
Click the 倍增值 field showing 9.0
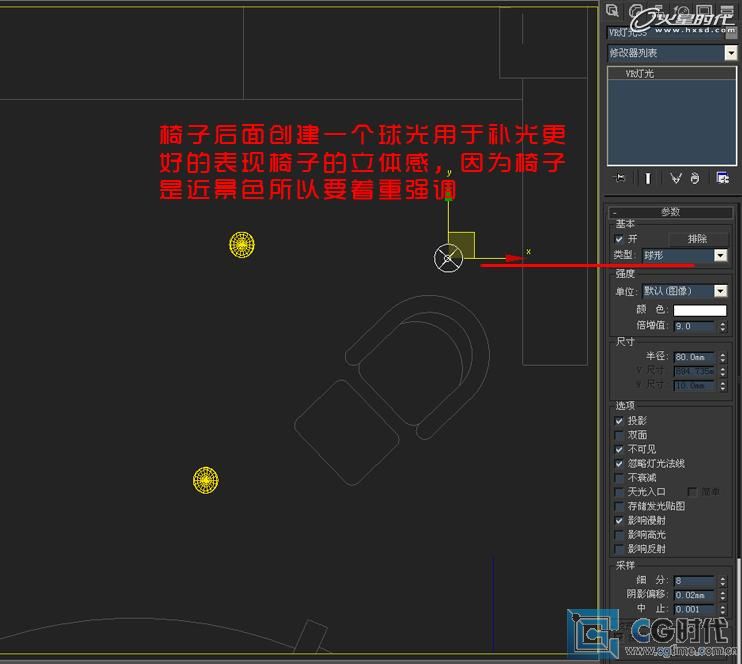(694, 326)
